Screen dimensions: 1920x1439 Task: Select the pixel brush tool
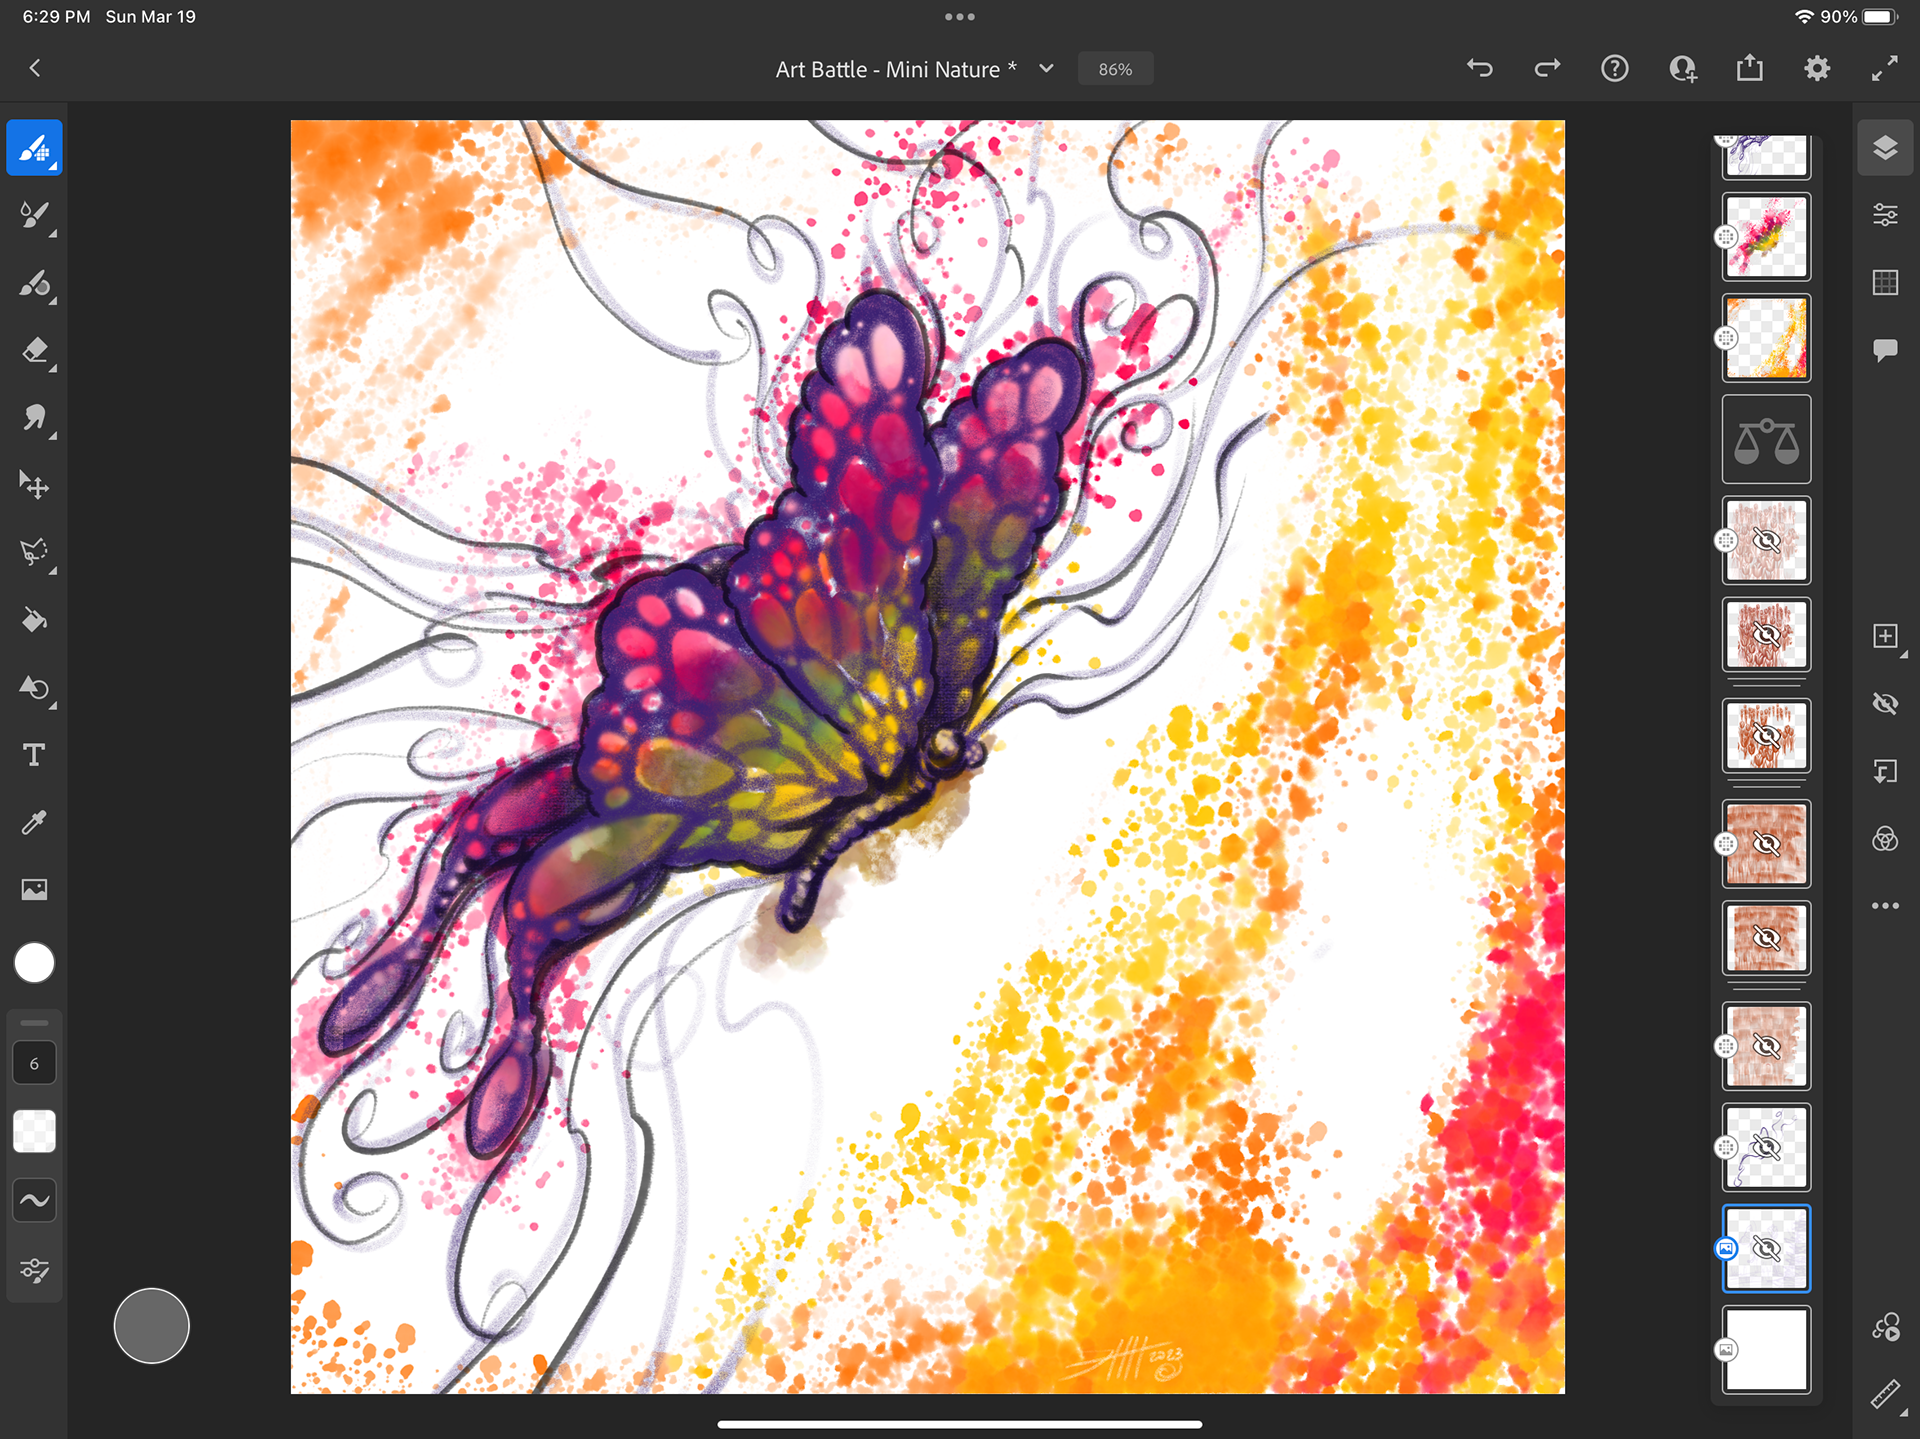(35, 148)
